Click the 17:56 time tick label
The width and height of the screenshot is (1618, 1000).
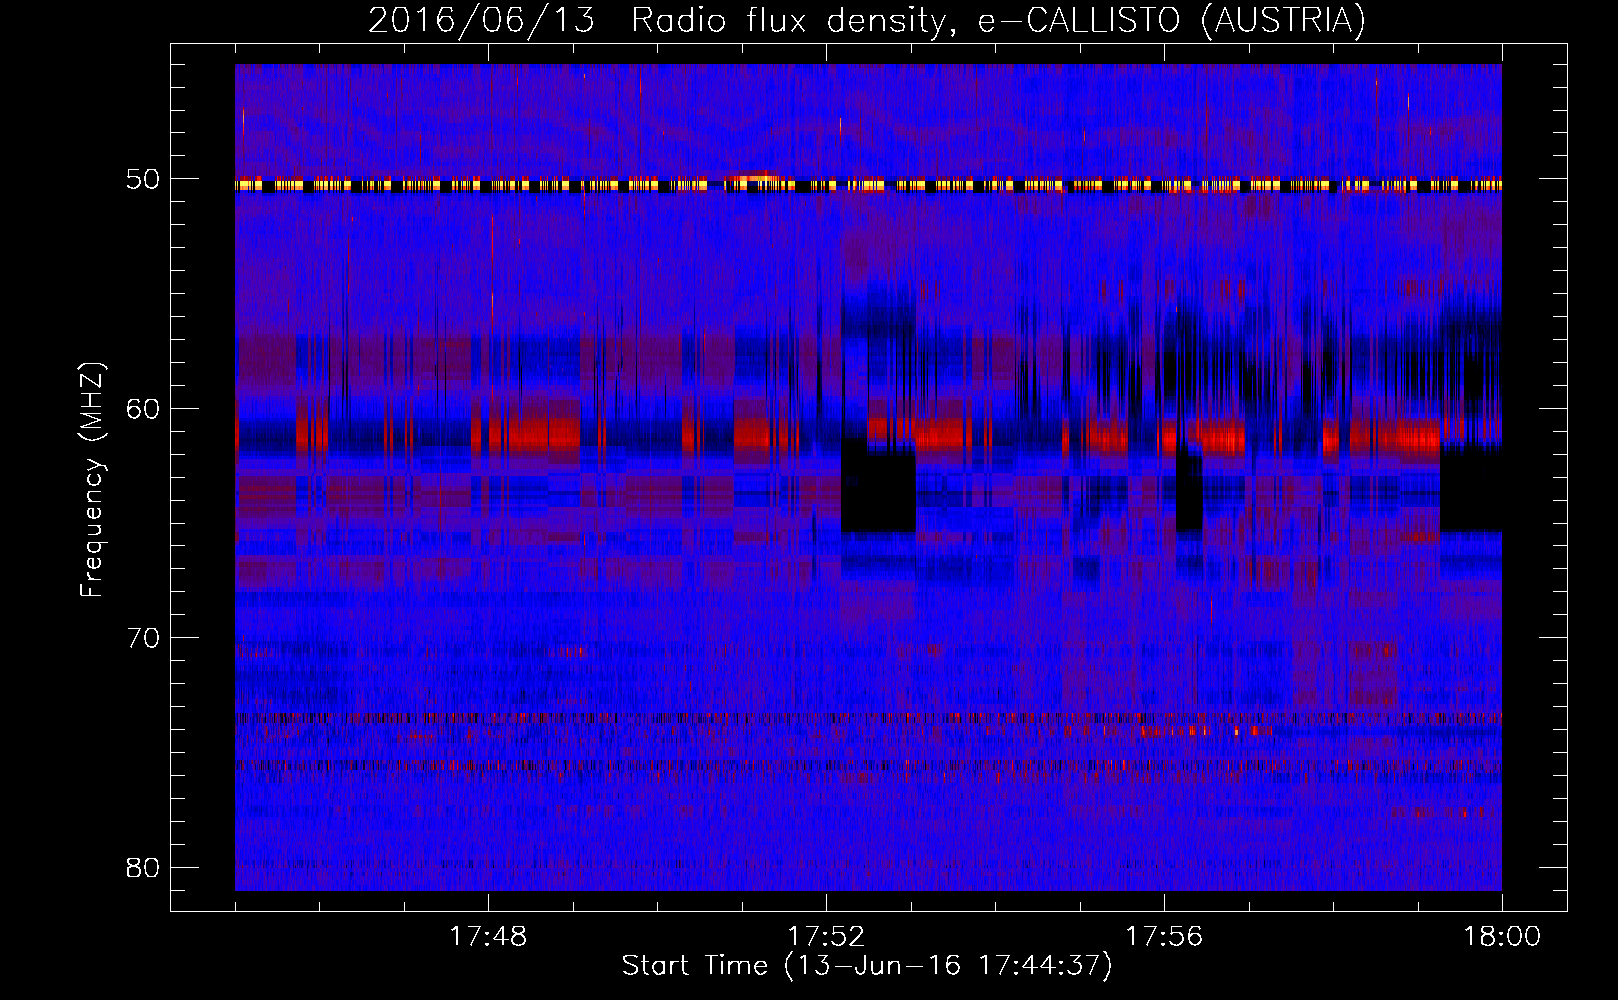tap(1164, 937)
